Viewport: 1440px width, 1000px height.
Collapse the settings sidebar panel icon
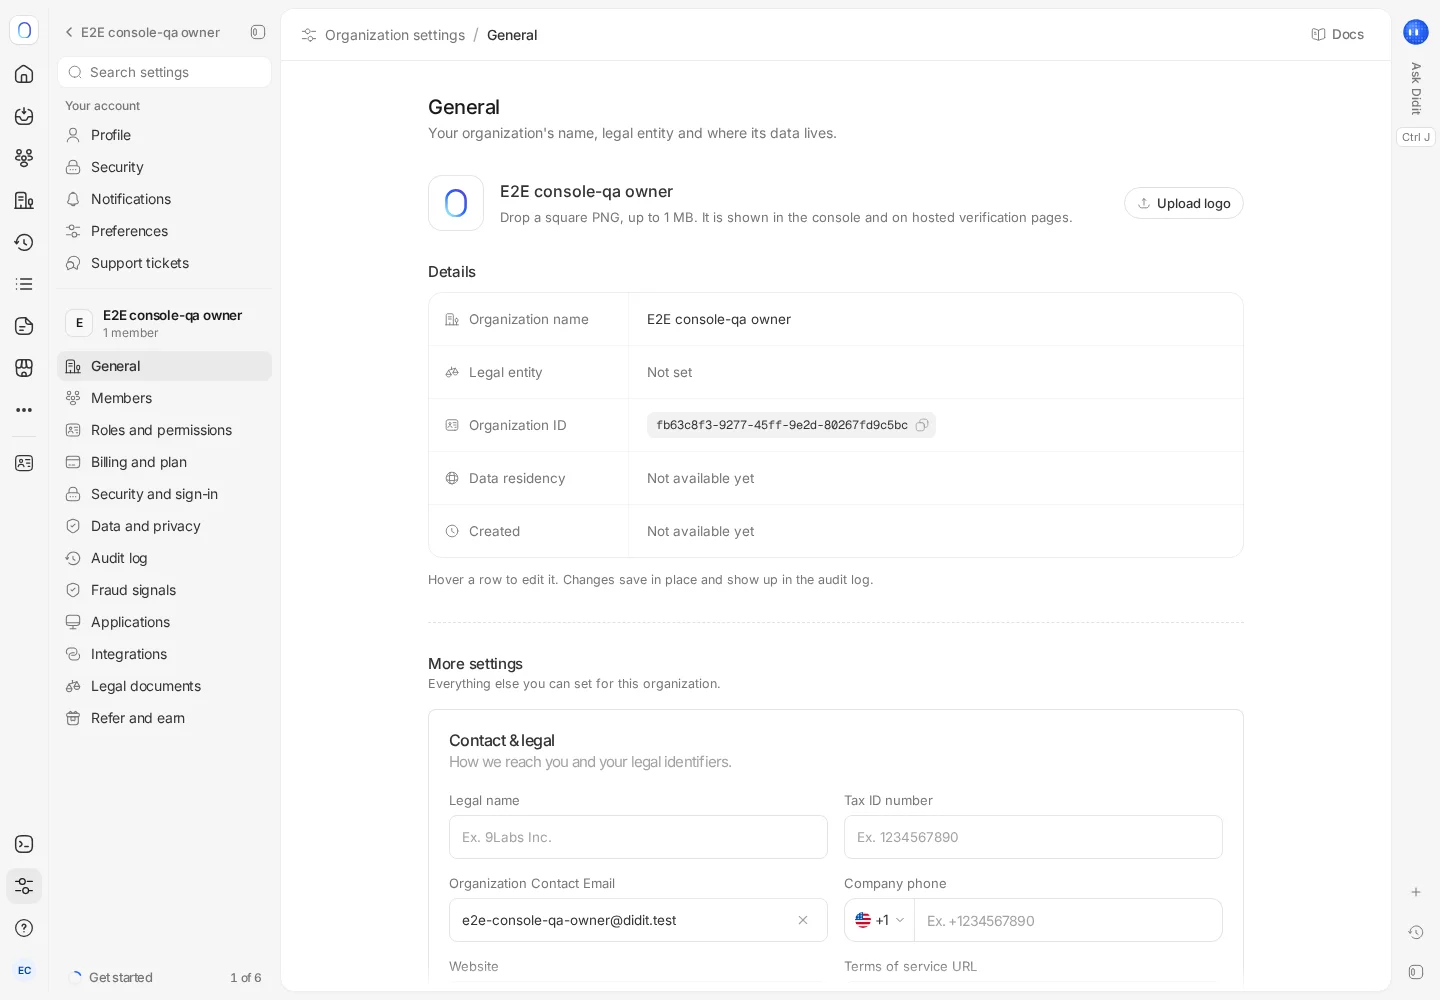coord(258,32)
